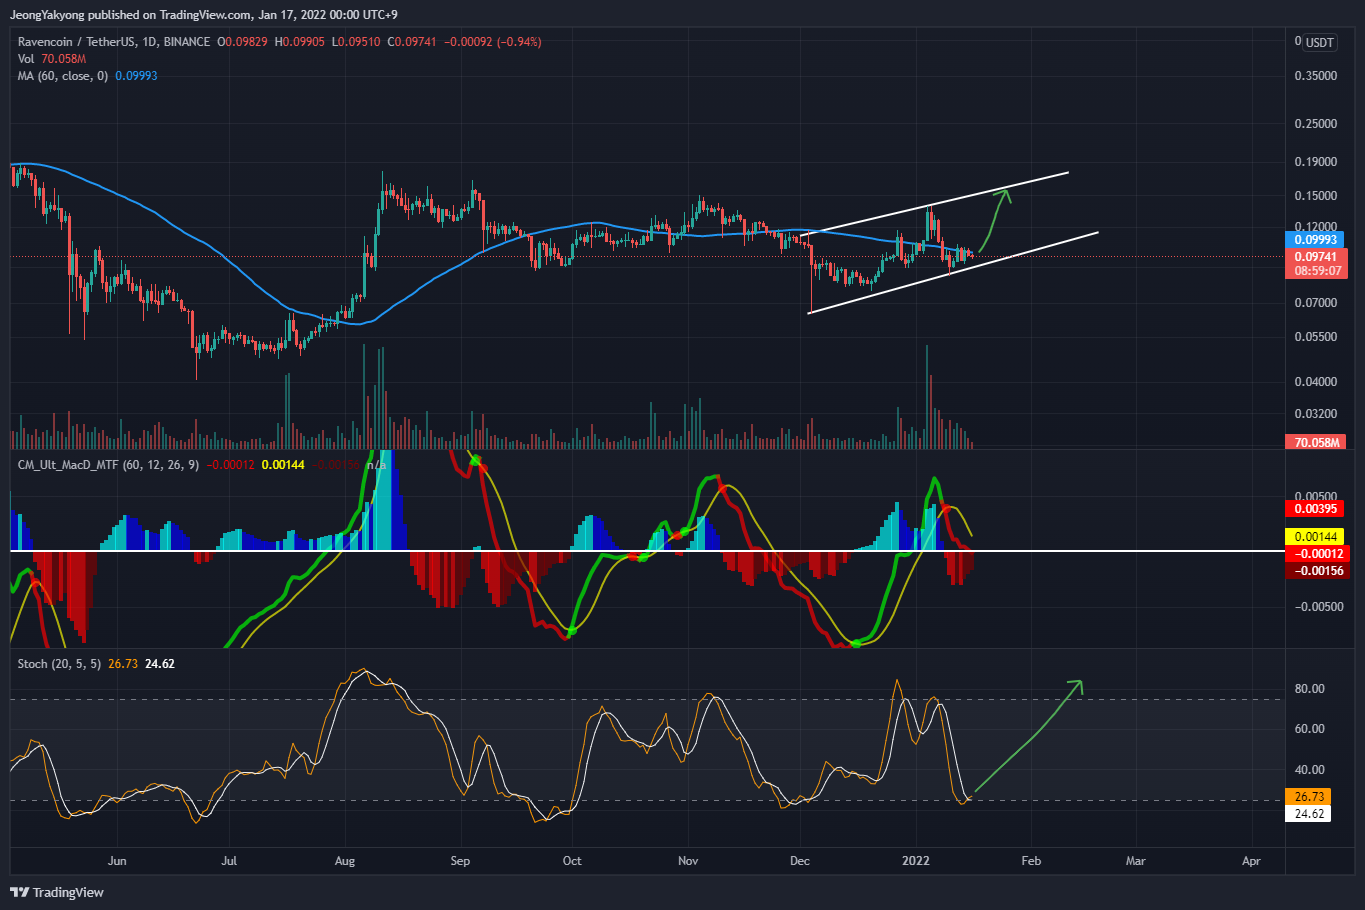Click the Jul label on time axis
This screenshot has width=1365, height=910.
229,861
